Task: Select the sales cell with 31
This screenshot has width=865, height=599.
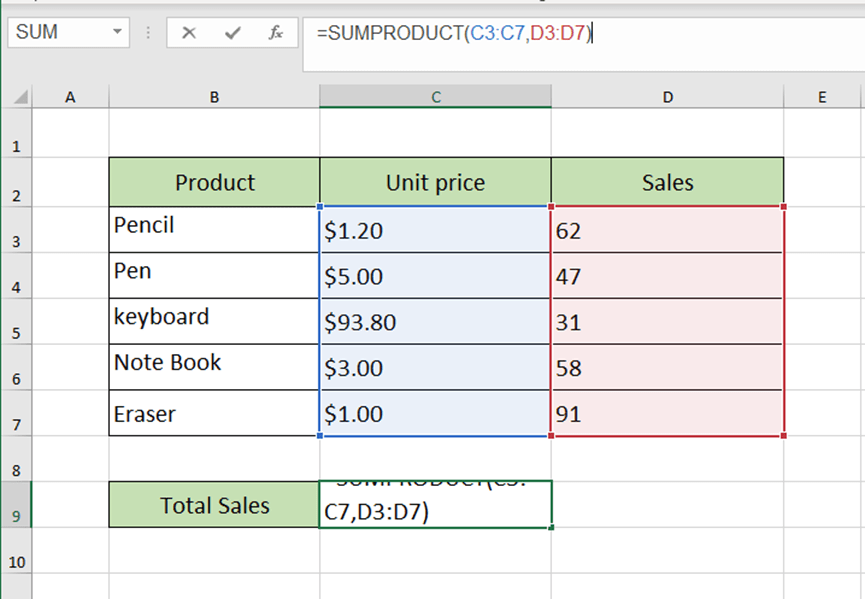Action: click(x=668, y=322)
